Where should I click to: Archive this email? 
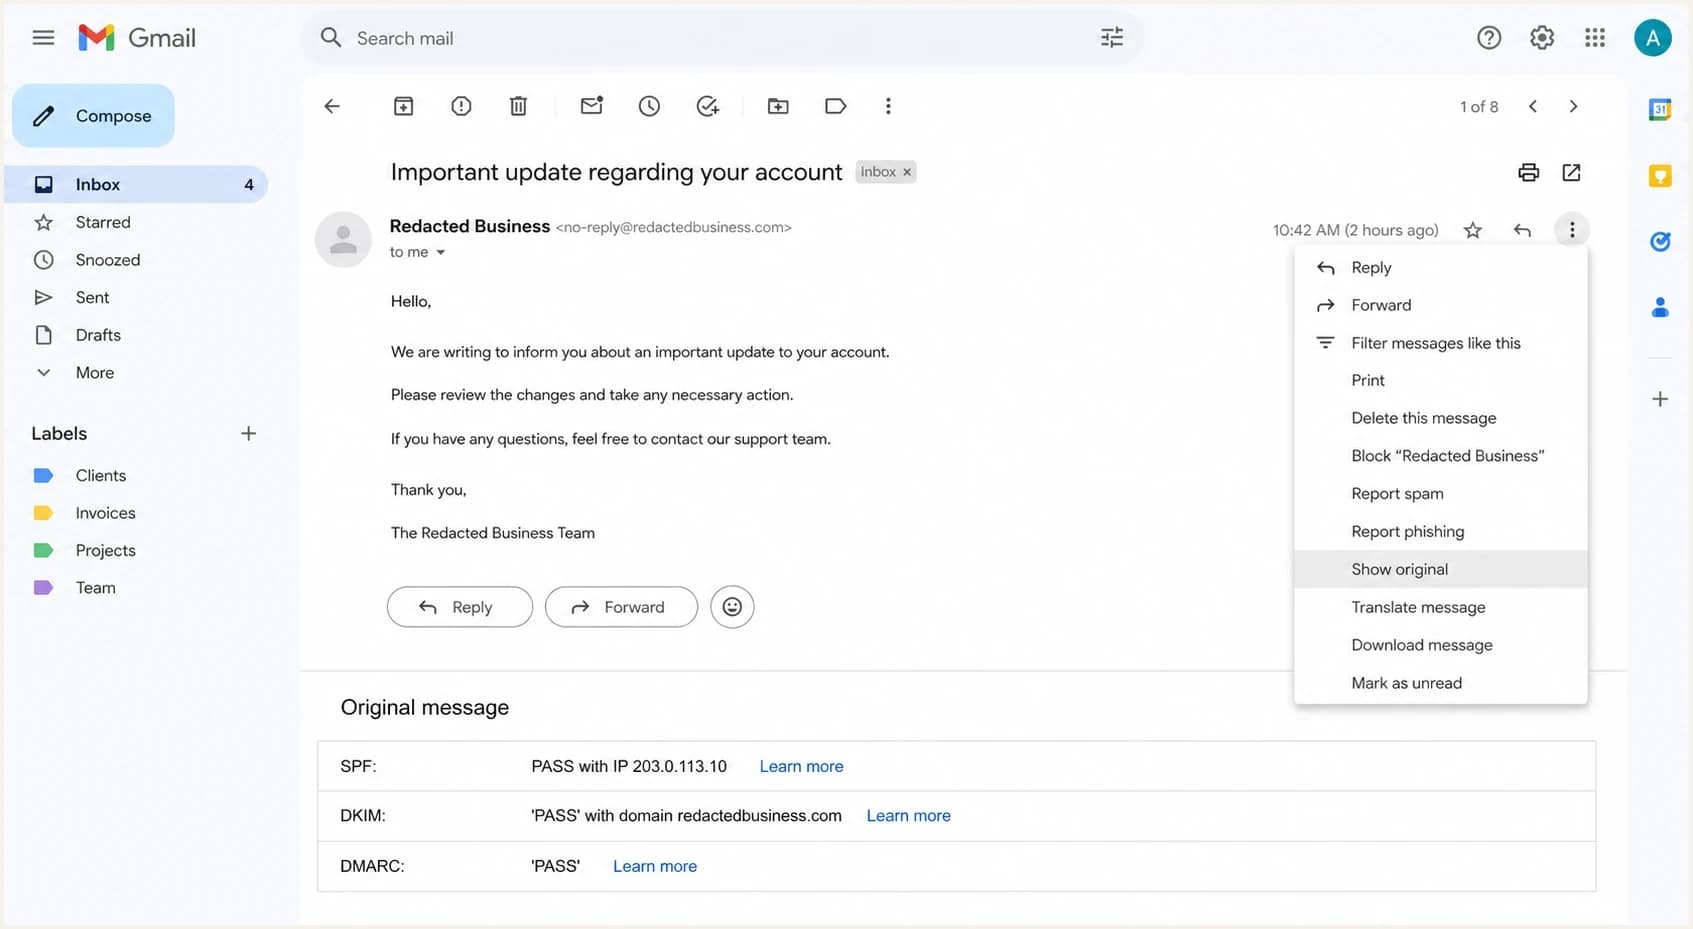(x=403, y=106)
